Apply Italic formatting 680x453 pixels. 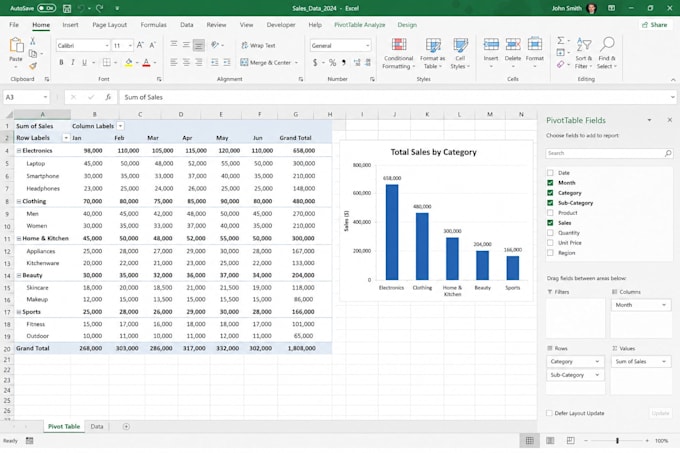tap(73, 62)
